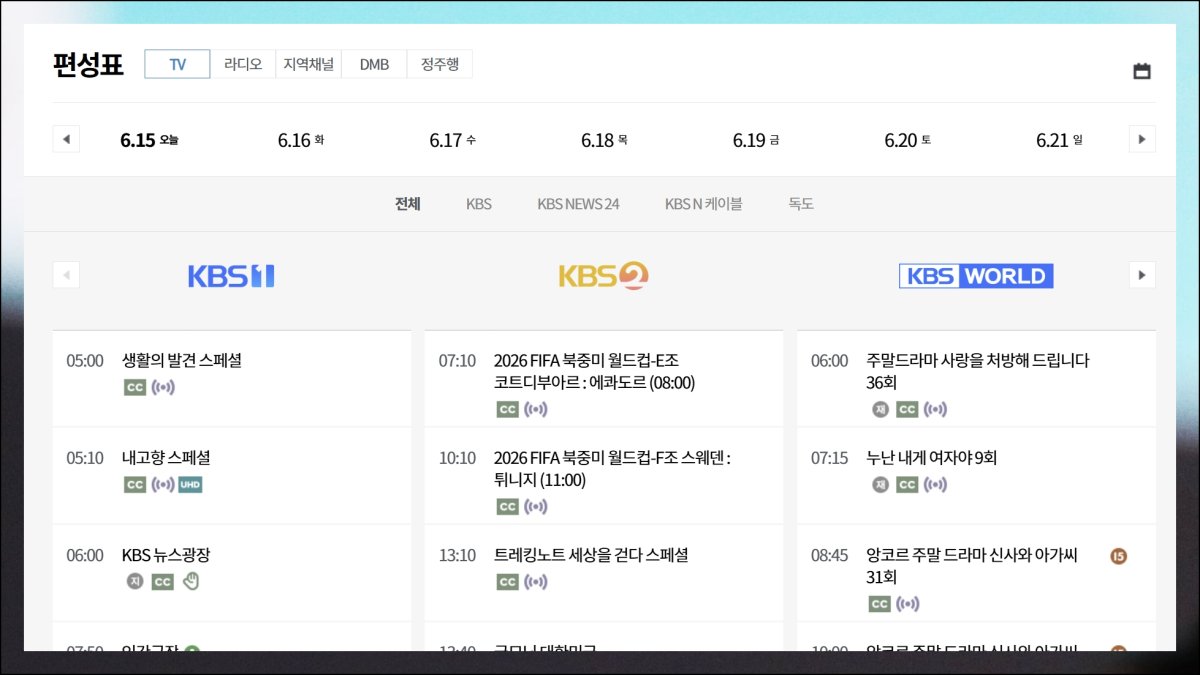Open 2026 FIFA 북중미 월드컵-E조 listing
Image resolution: width=1200 pixels, height=675 pixels.
[594, 371]
